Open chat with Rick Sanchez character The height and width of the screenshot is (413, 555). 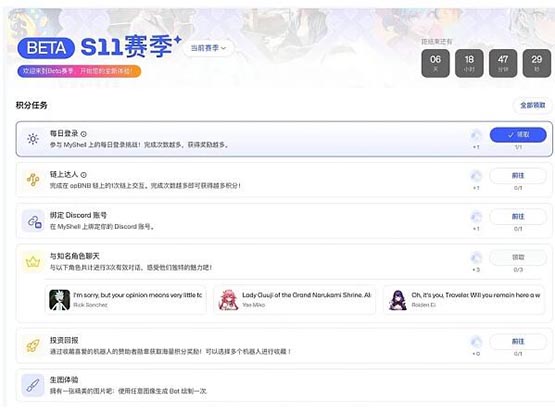pyautogui.click(x=126, y=299)
